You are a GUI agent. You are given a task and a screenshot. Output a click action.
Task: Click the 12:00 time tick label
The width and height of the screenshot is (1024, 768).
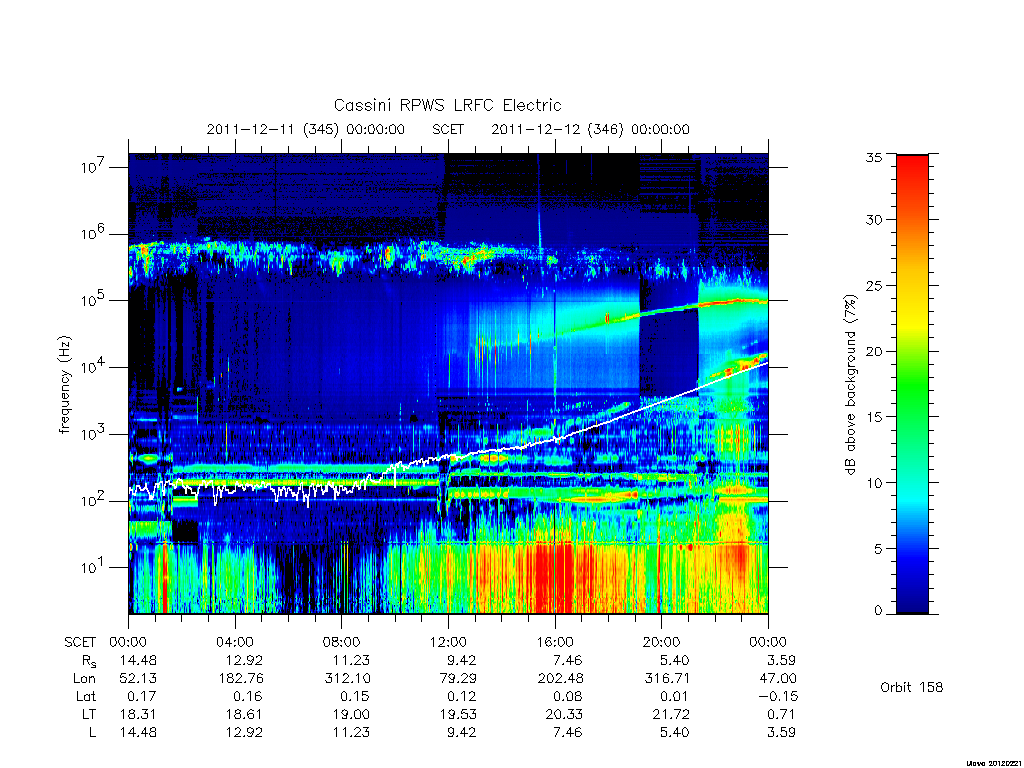click(x=448, y=642)
